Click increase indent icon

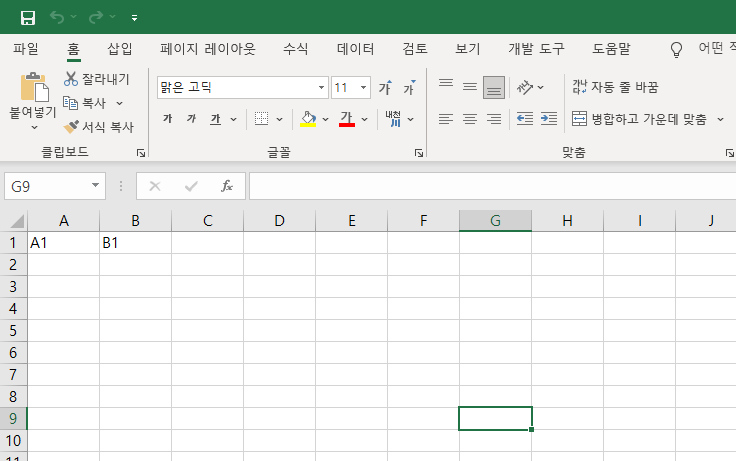coord(549,119)
